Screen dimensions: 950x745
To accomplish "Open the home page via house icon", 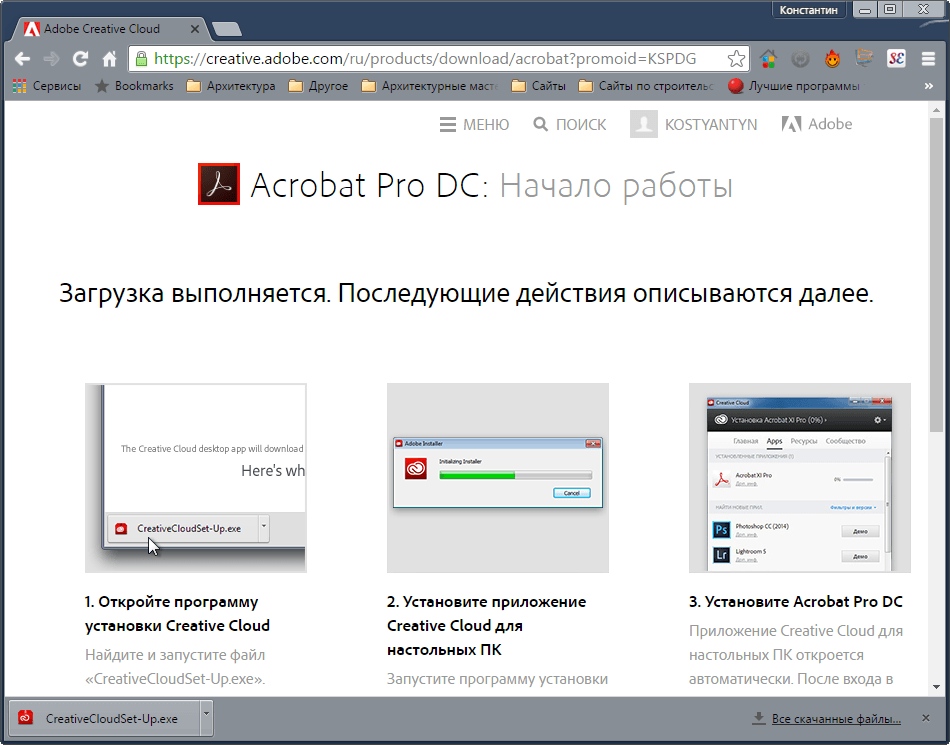I will tap(110, 59).
